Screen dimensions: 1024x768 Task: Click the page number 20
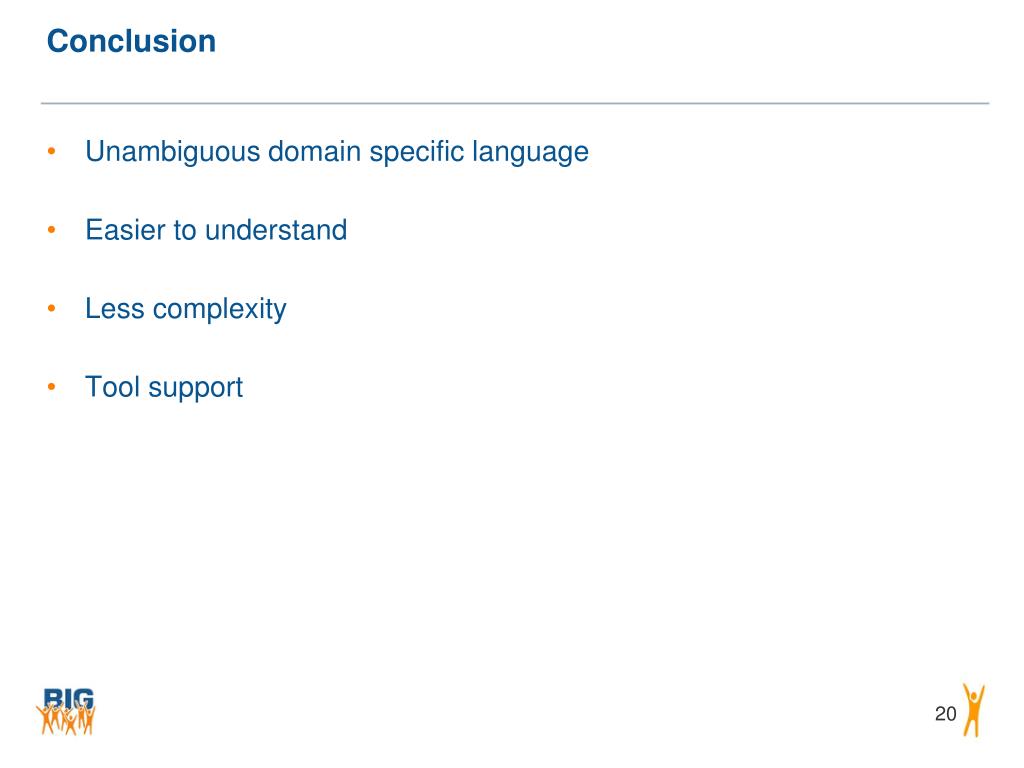pos(945,714)
